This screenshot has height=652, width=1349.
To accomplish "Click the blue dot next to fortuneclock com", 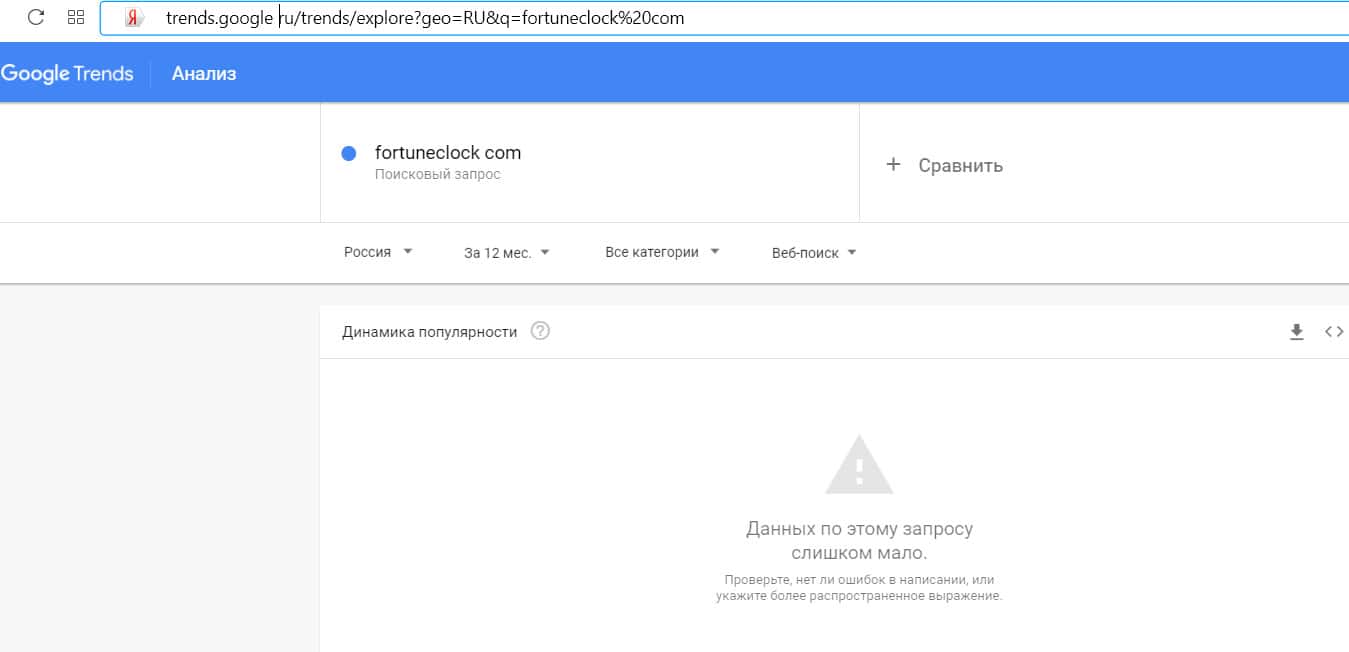I will pos(349,153).
